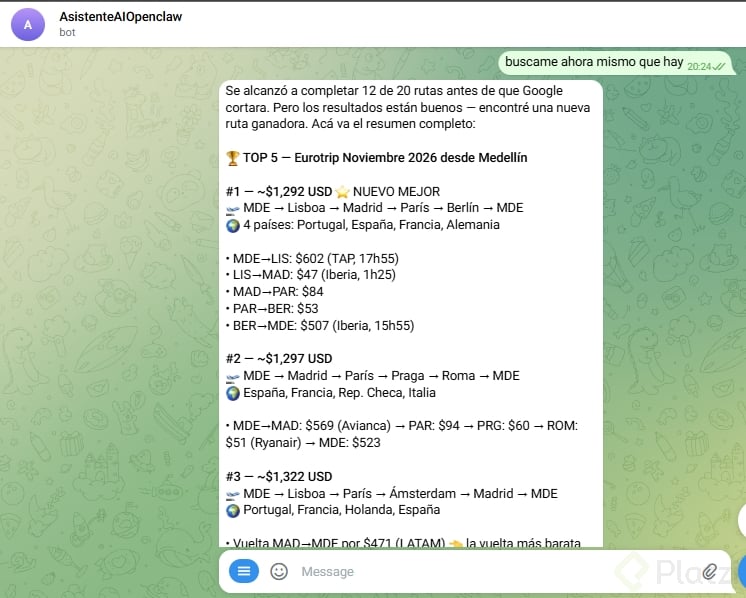Click the "MDE→MAD: $569 (Avianca)" fare text
The image size is (746, 598).
point(312,426)
